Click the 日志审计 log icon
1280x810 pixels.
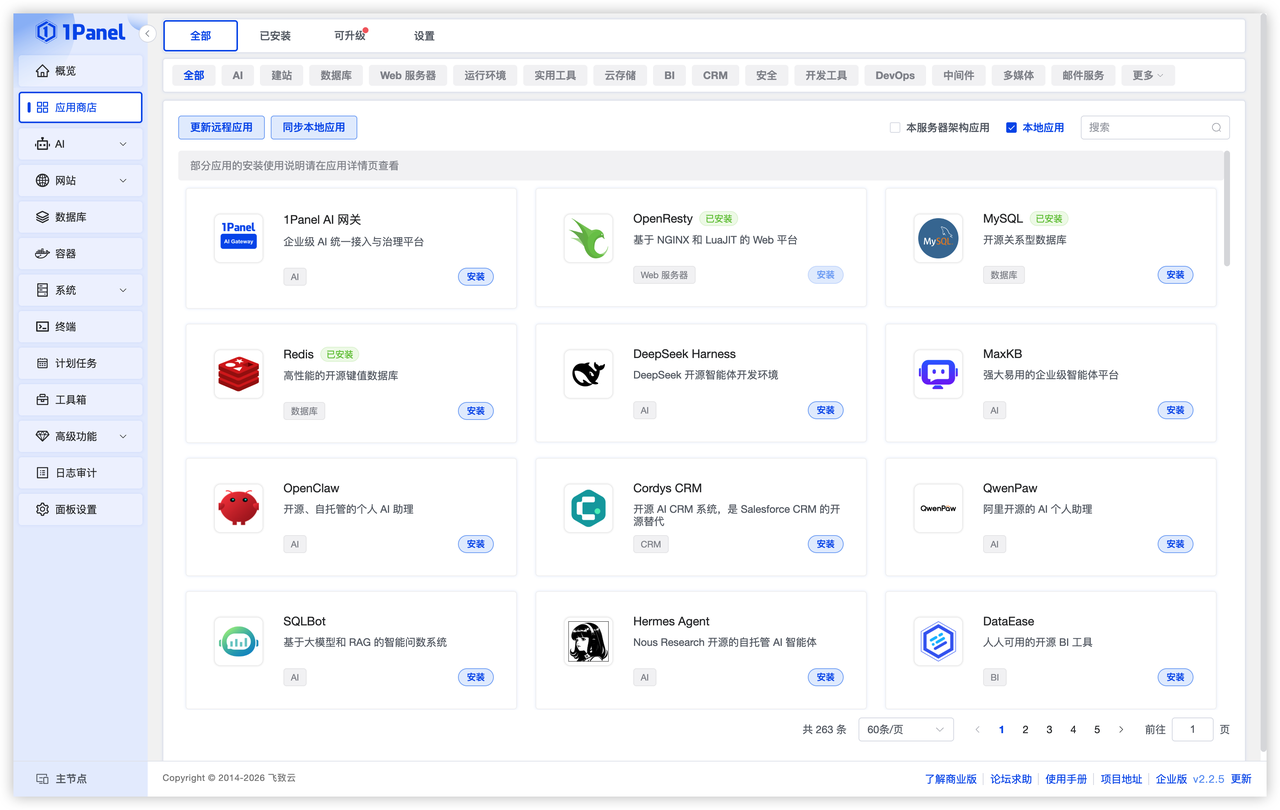point(42,472)
